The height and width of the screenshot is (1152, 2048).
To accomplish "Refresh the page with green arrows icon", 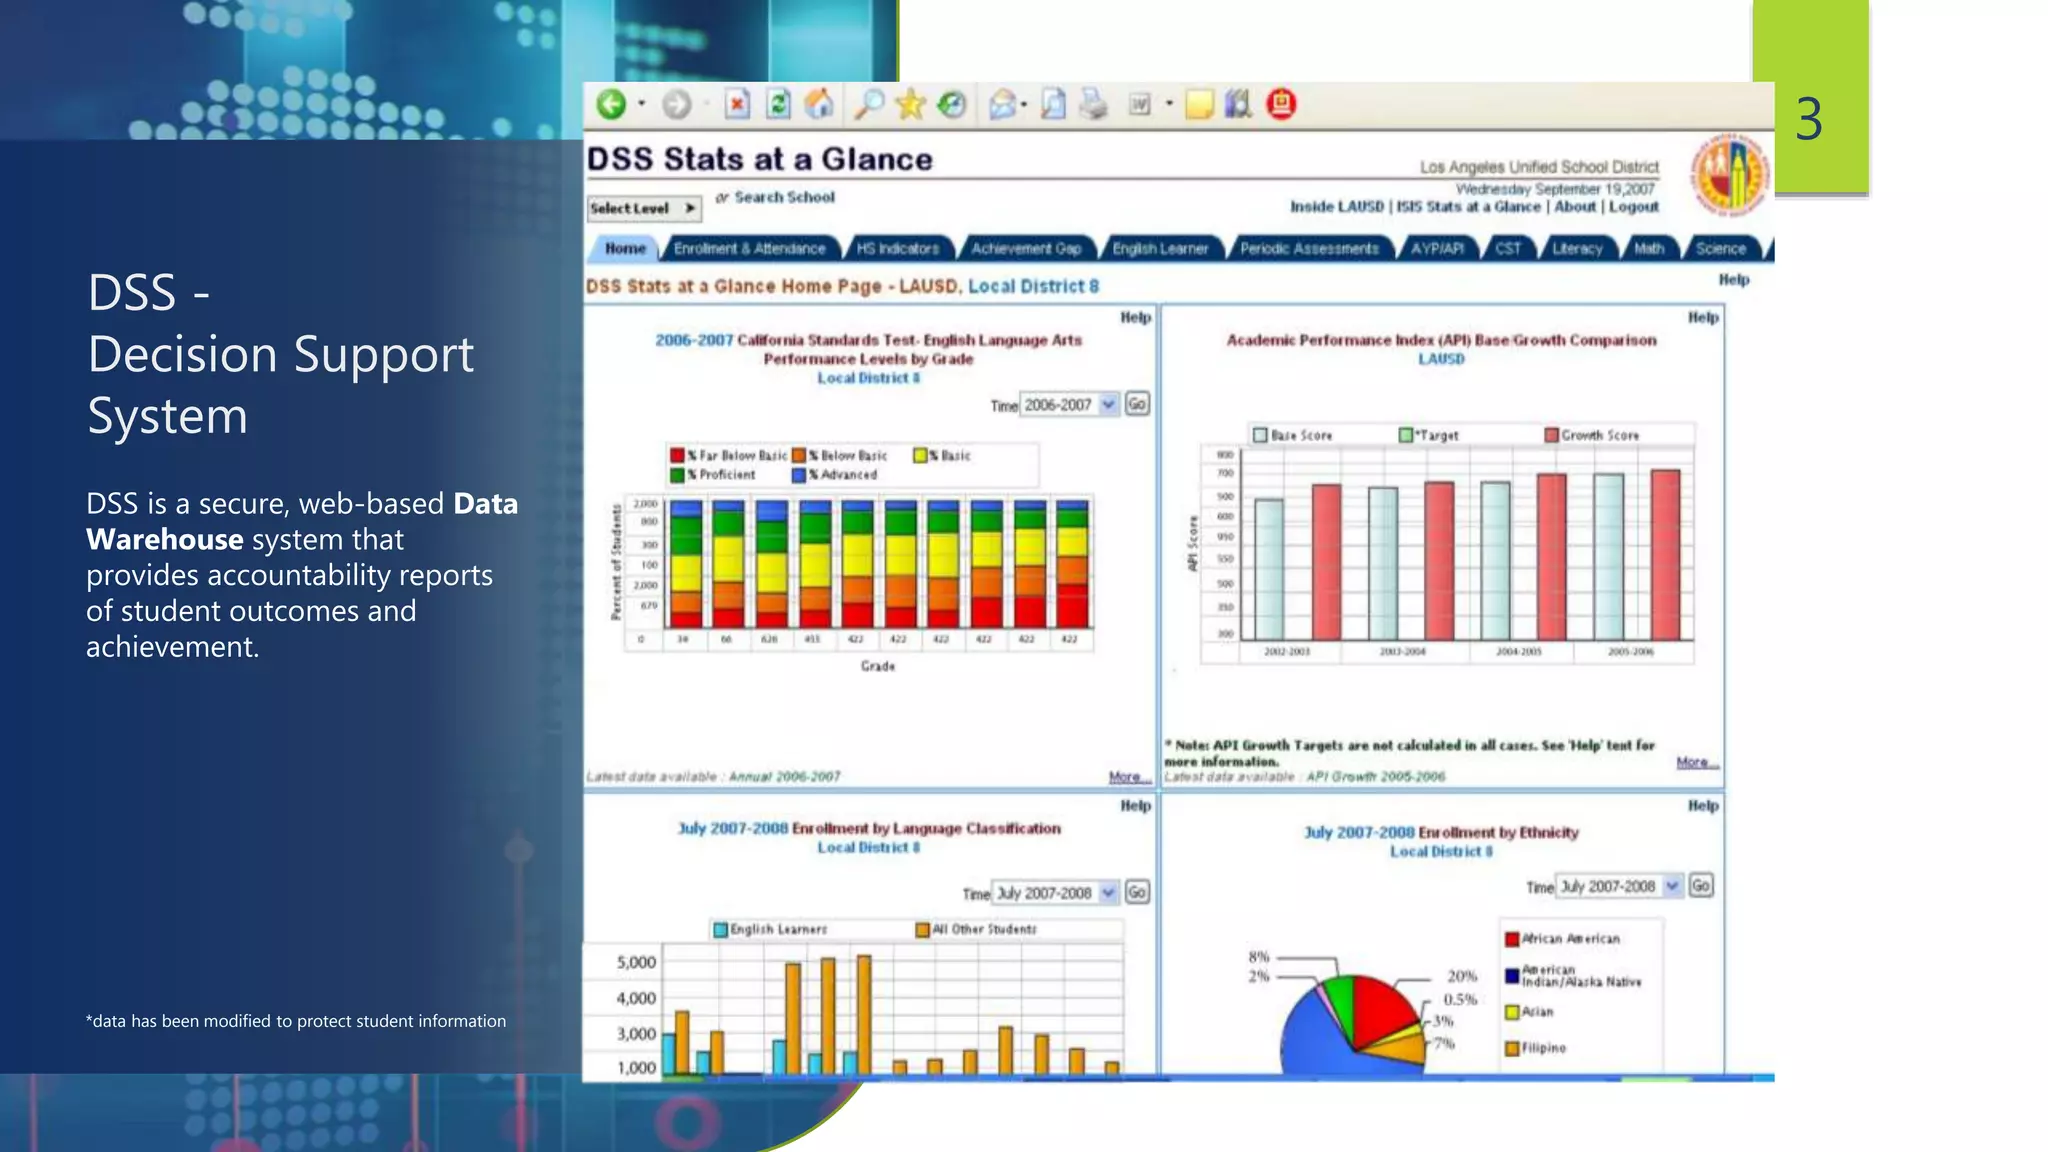I will click(x=779, y=104).
